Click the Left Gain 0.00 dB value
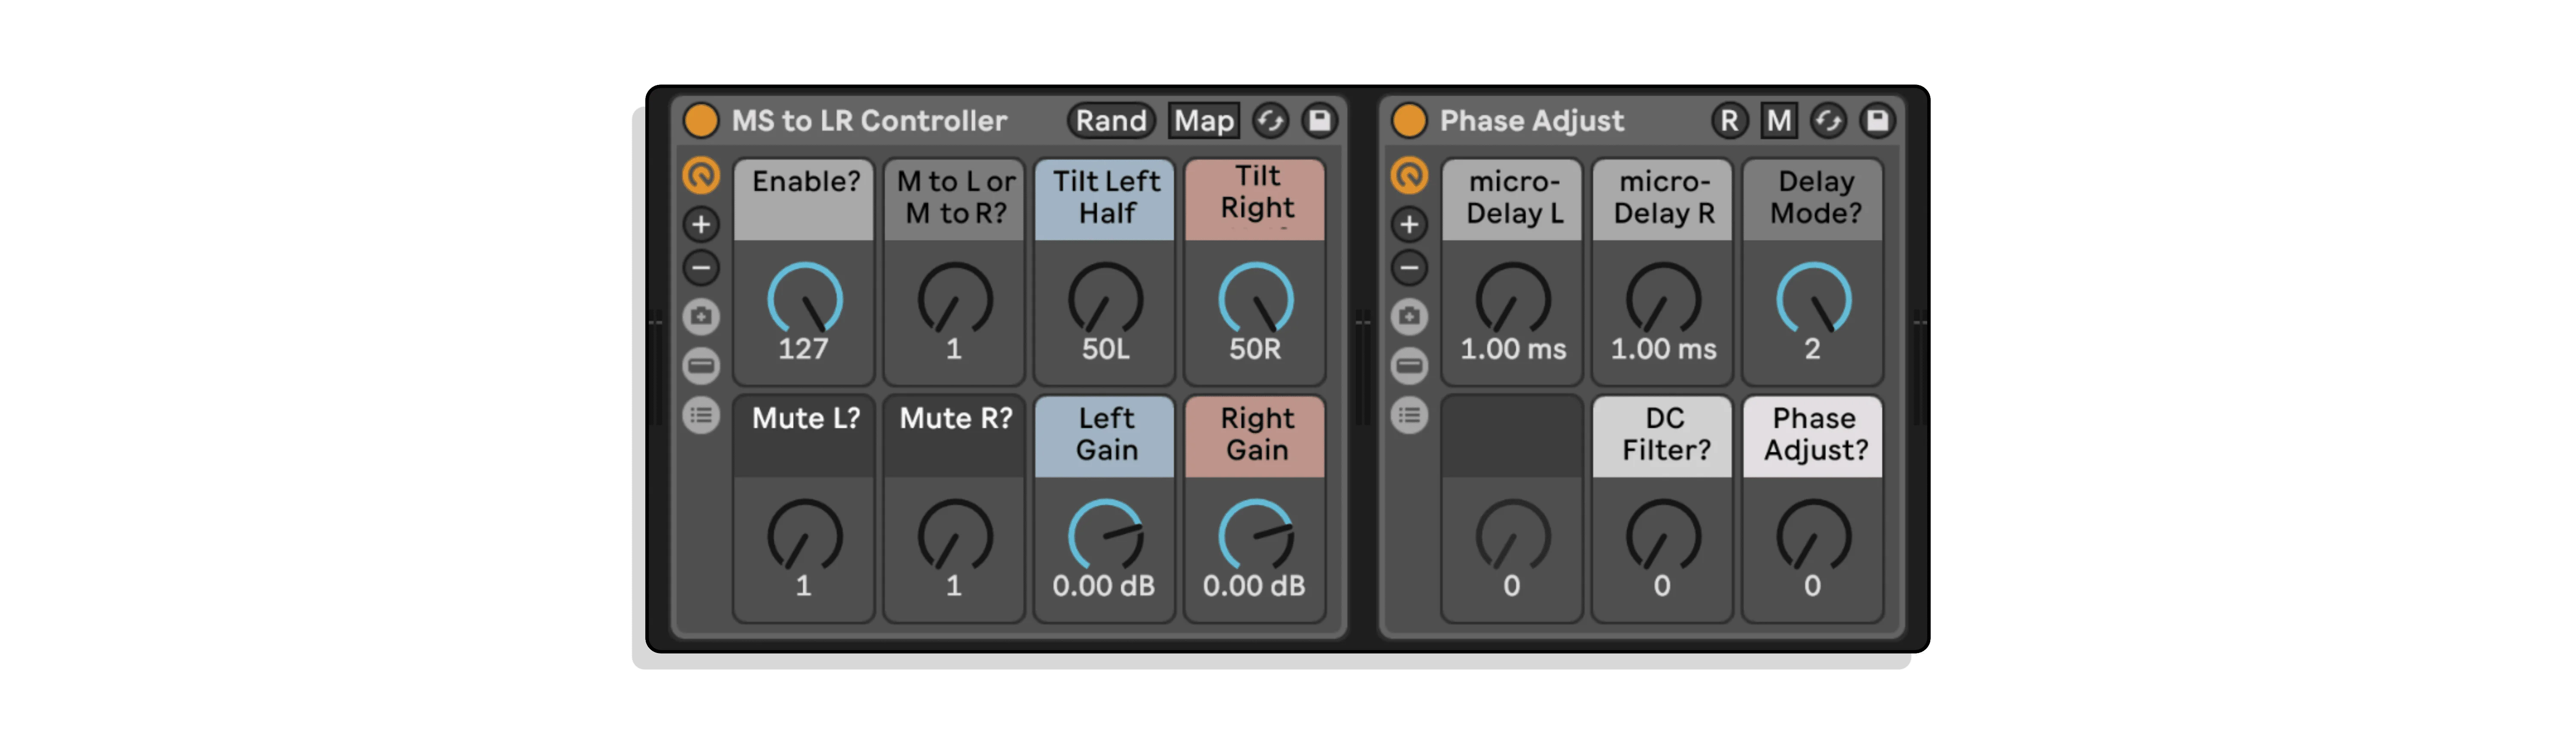The height and width of the screenshot is (738, 2576). point(1103,586)
